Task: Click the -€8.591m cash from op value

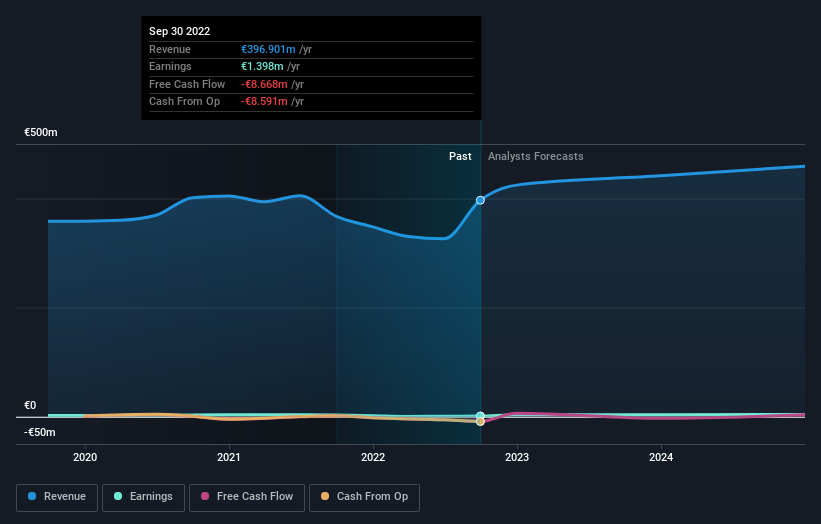Action: pyautogui.click(x=264, y=102)
